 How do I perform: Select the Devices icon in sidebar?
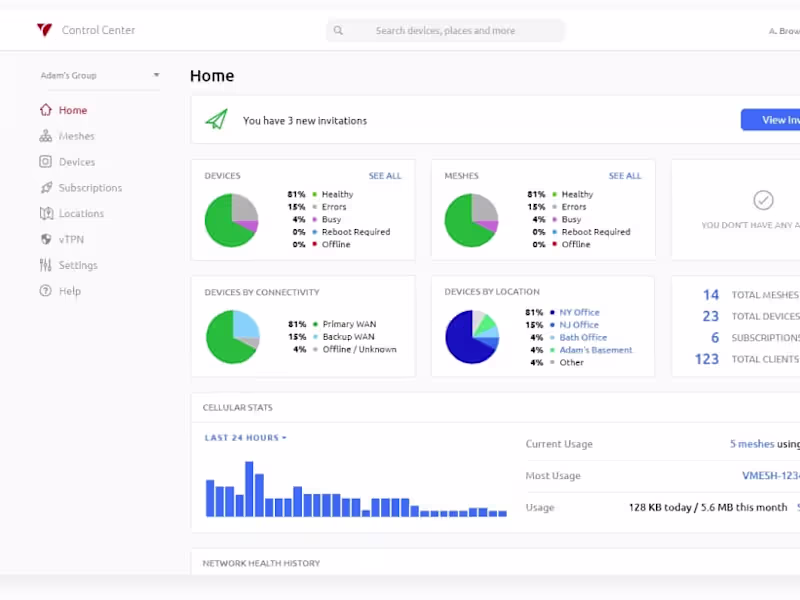click(45, 162)
